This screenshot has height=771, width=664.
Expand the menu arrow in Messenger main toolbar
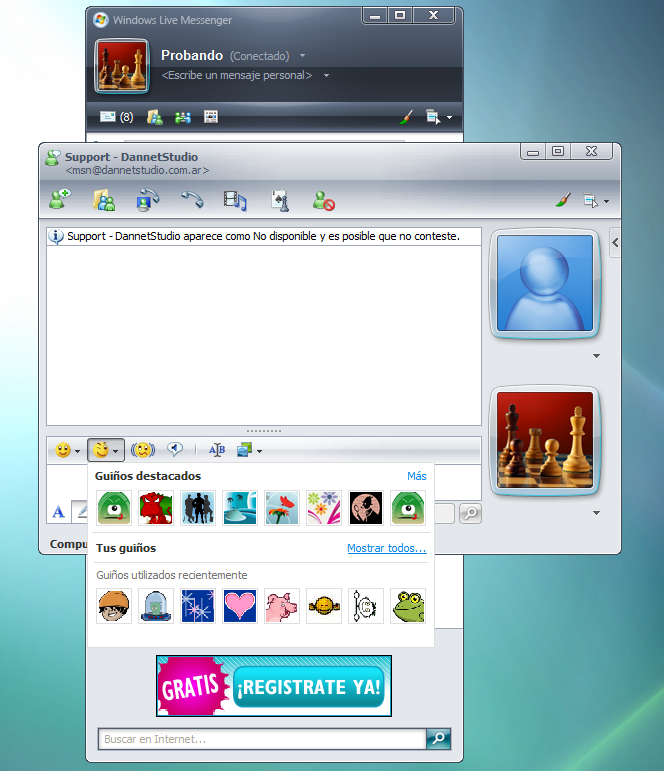click(449, 118)
